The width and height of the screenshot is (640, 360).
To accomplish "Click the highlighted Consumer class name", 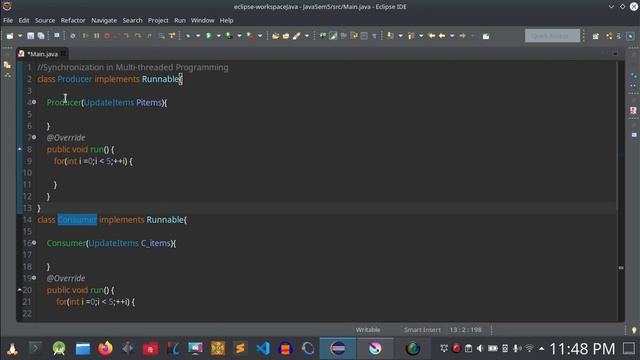I will pos(77,220).
